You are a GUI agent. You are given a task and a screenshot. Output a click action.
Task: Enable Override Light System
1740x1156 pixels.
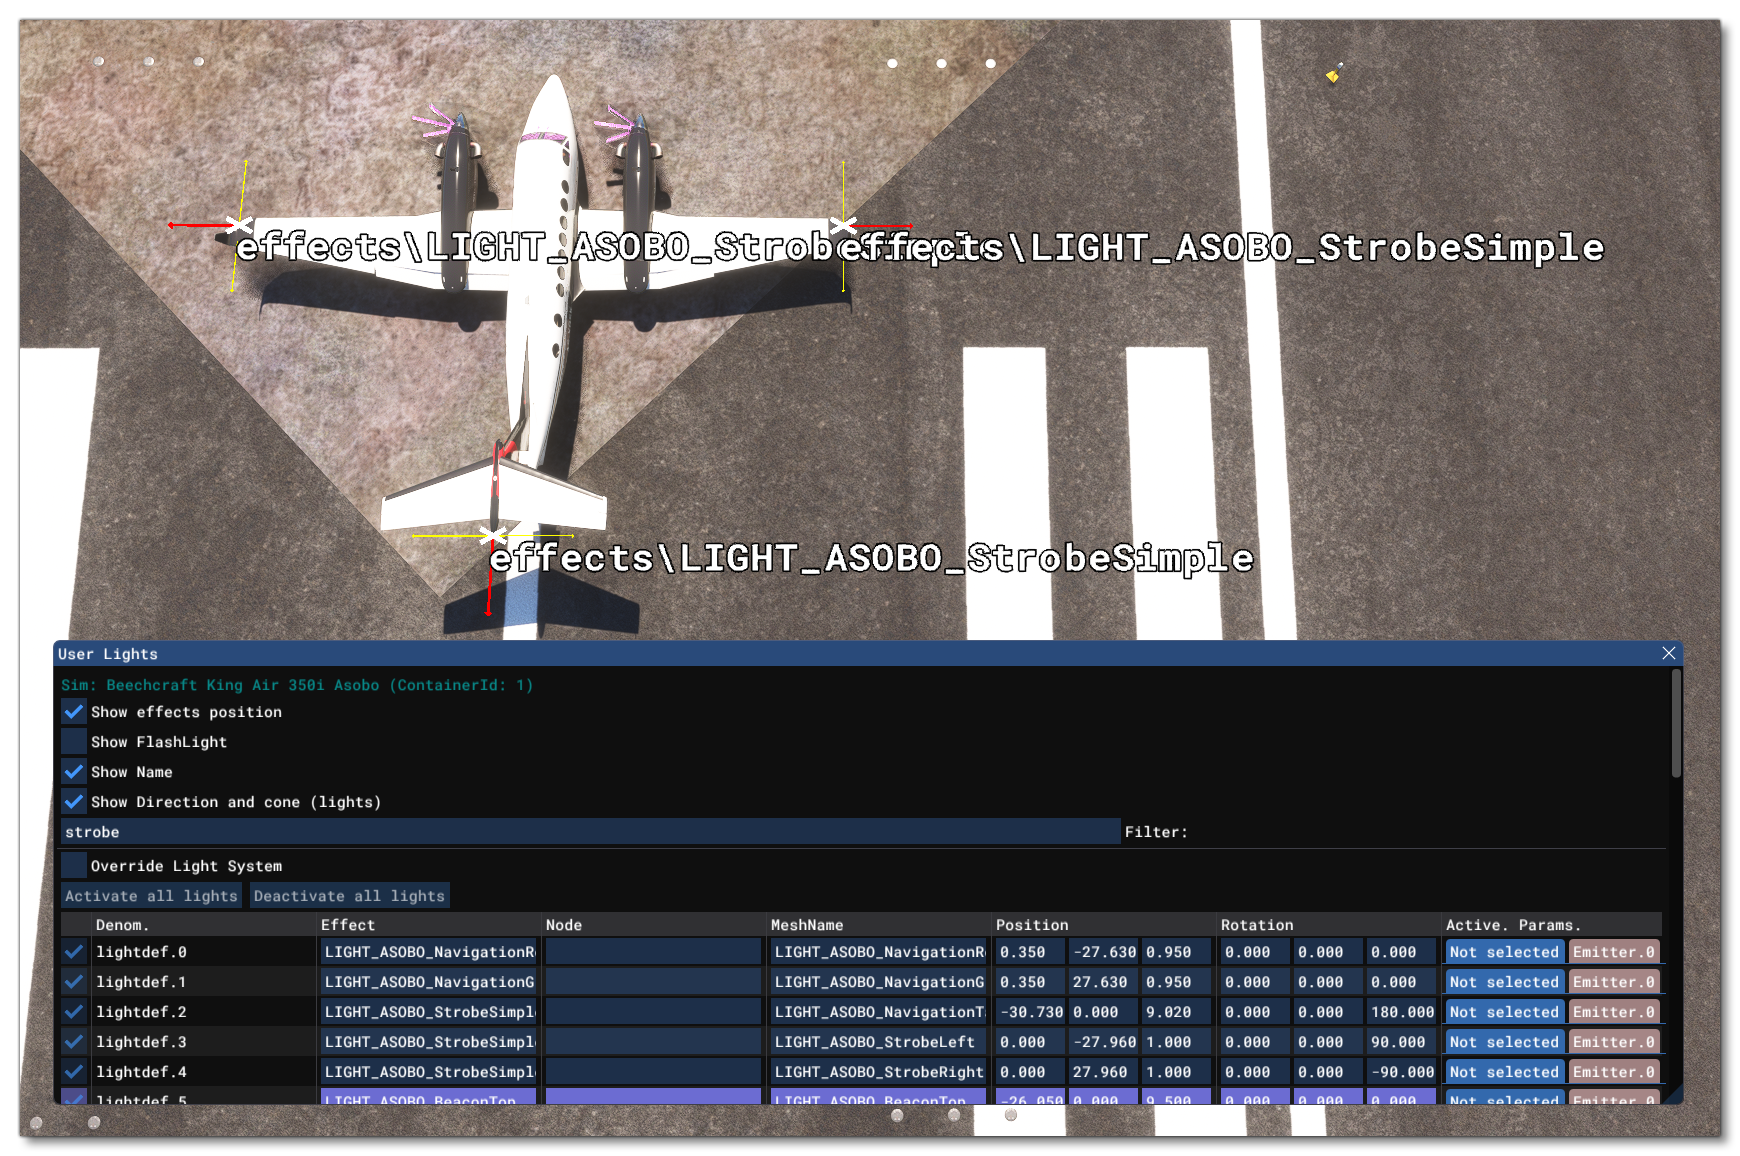[73, 865]
